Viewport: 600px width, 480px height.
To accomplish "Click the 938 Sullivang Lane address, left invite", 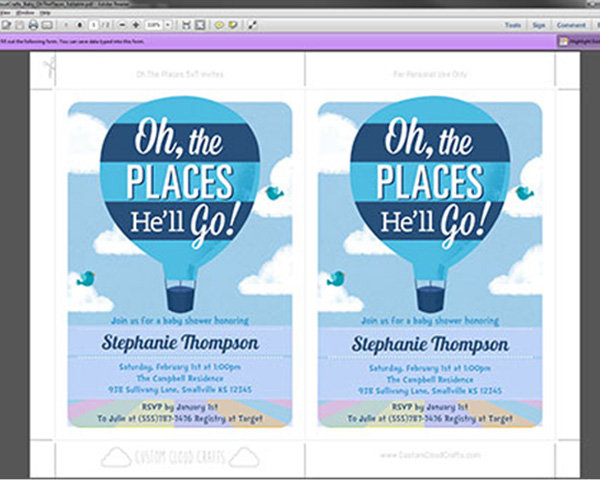I will click(180, 390).
